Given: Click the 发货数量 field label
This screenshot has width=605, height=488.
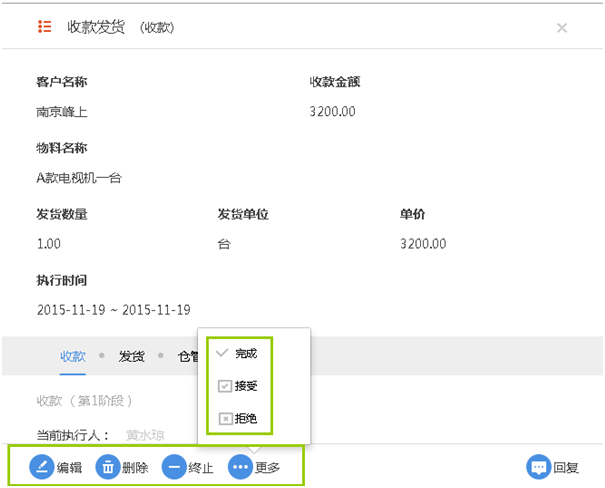Looking at the screenshot, I should pos(62,214).
